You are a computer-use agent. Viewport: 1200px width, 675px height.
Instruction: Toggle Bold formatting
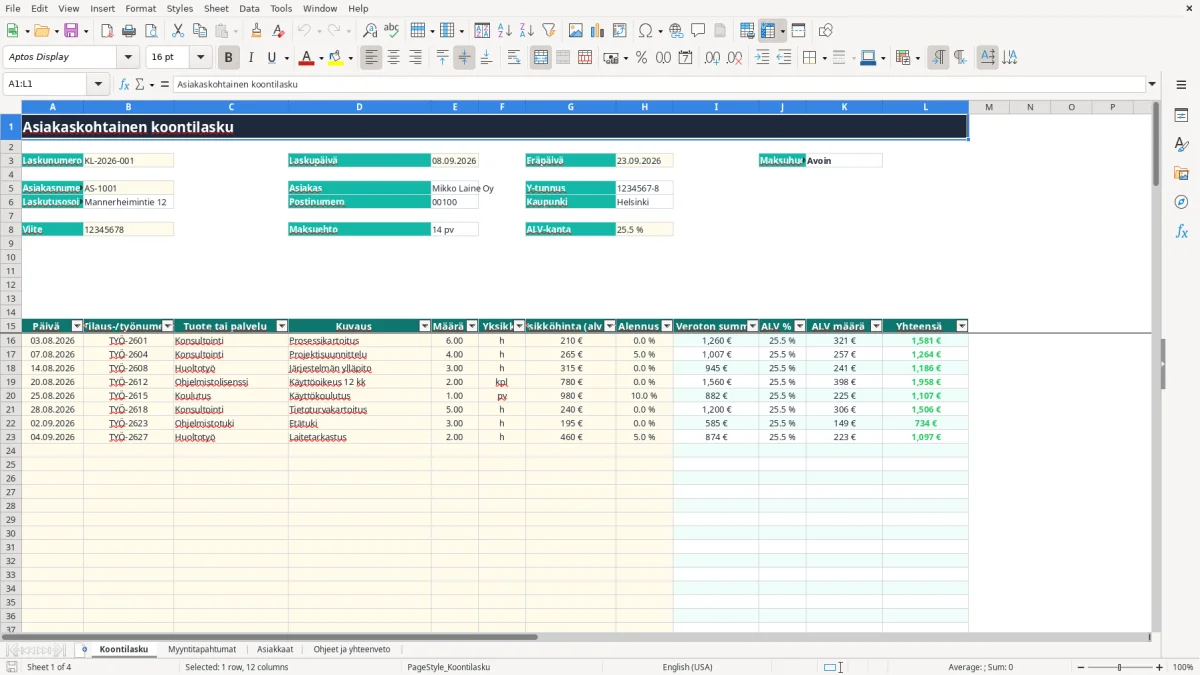tap(229, 58)
